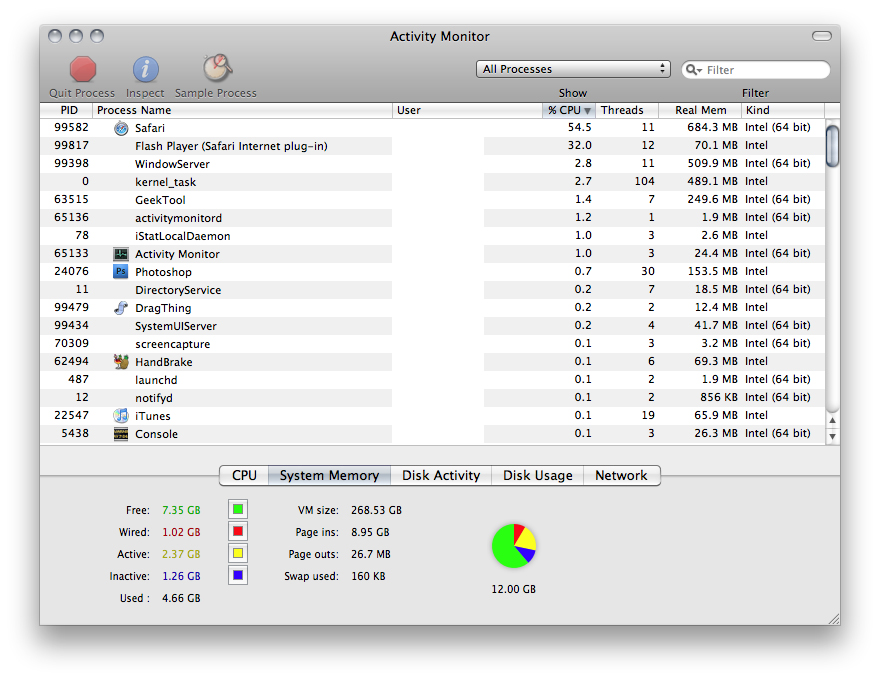The width and height of the screenshot is (880, 680).
Task: Select the activitymonitord process row
Action: coord(432,218)
